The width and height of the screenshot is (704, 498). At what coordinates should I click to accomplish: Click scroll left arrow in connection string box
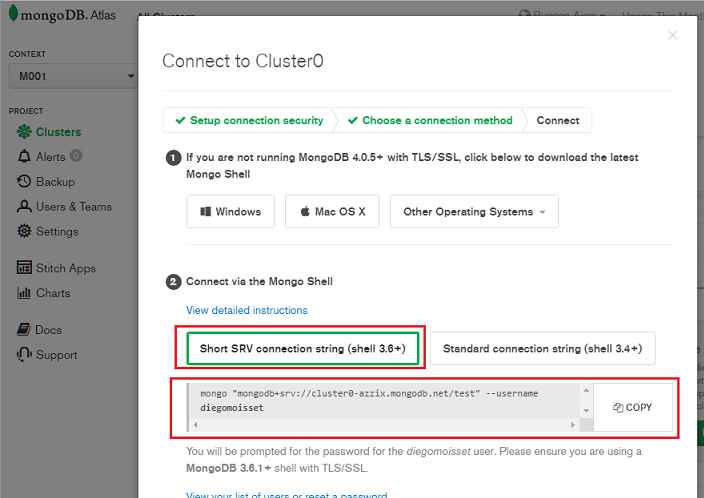(x=196, y=424)
